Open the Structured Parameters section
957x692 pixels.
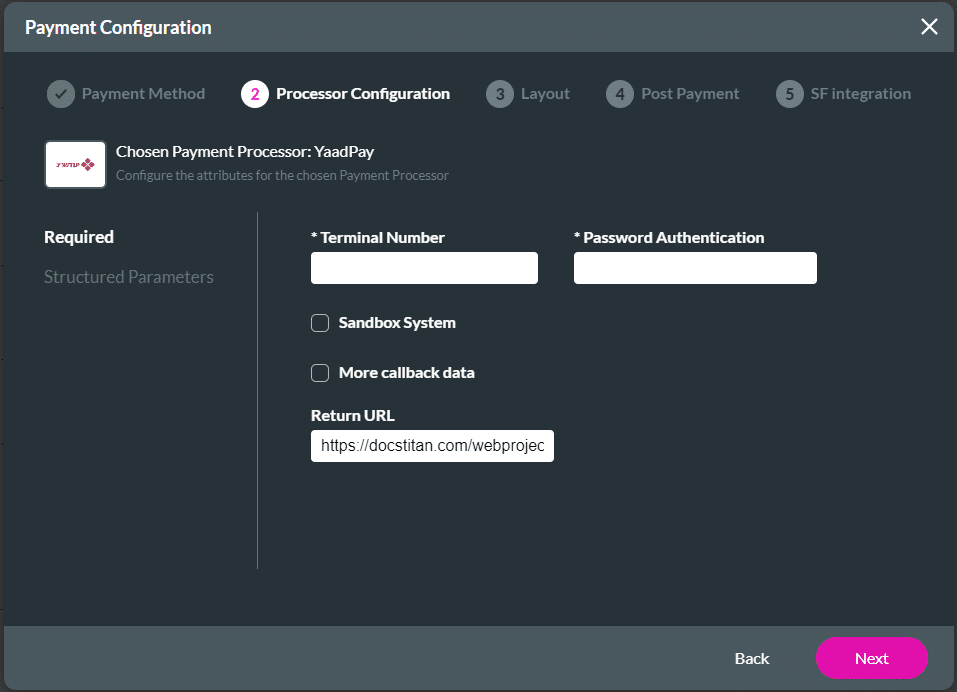(x=129, y=277)
